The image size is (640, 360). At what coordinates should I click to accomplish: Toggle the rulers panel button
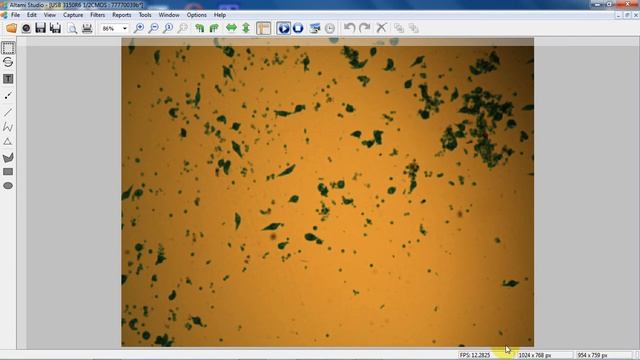(x=264, y=28)
